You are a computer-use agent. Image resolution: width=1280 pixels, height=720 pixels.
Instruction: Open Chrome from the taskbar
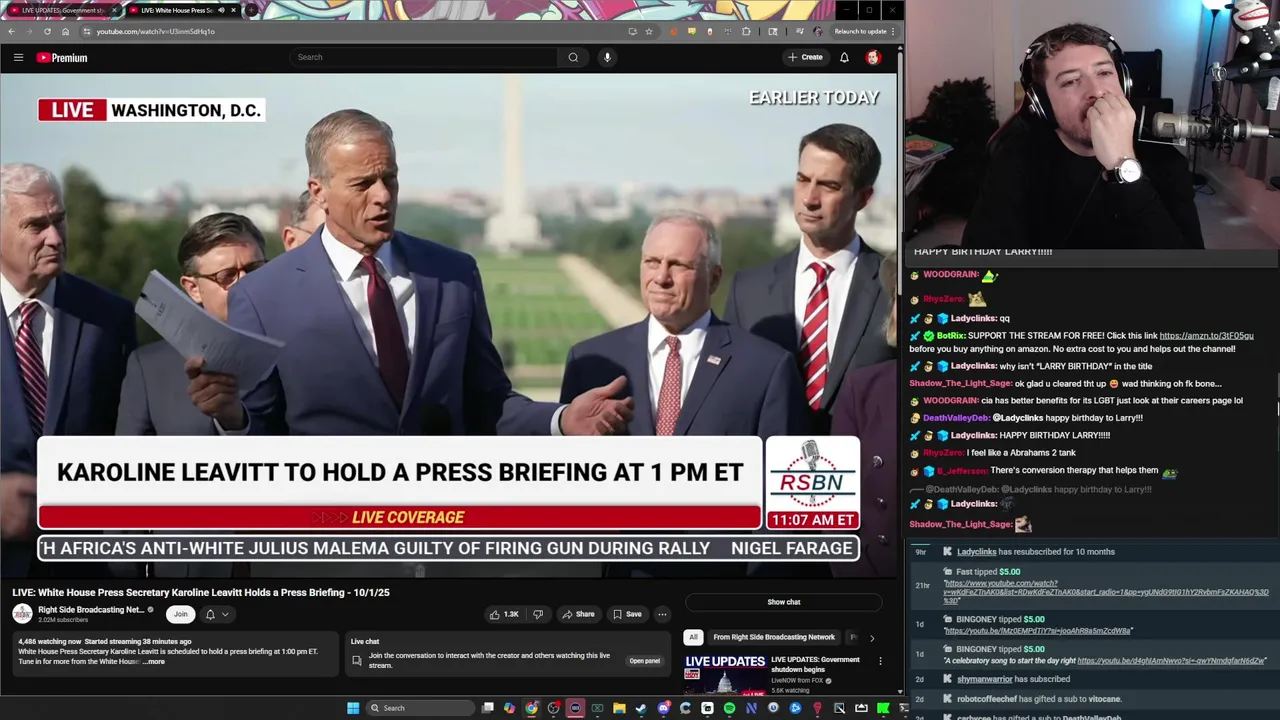tap(531, 708)
